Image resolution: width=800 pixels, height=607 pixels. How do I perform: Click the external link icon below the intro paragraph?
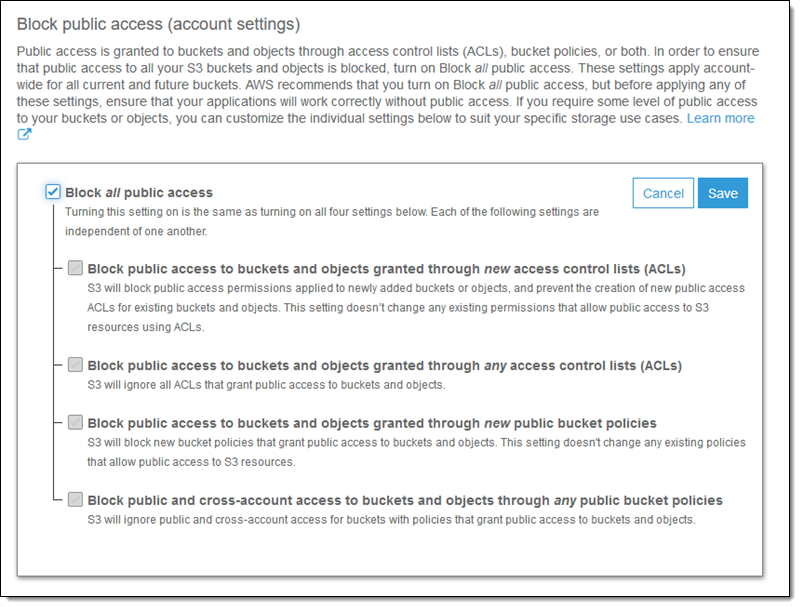(25, 135)
